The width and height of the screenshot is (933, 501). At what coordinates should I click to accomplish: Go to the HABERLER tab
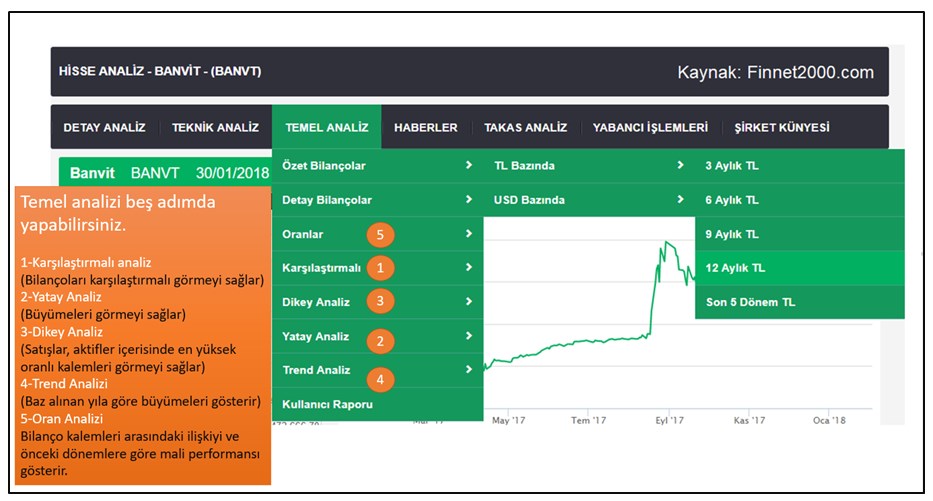click(425, 127)
